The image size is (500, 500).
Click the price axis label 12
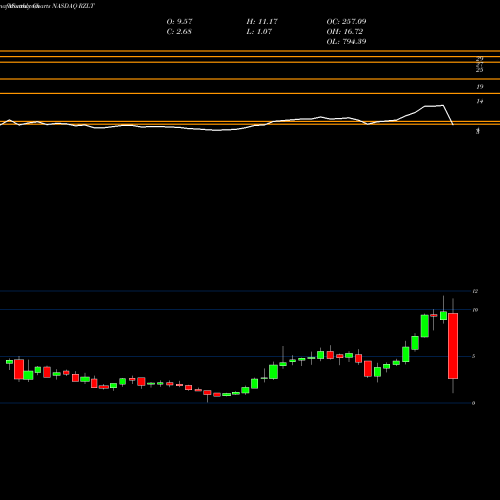[x=475, y=291]
